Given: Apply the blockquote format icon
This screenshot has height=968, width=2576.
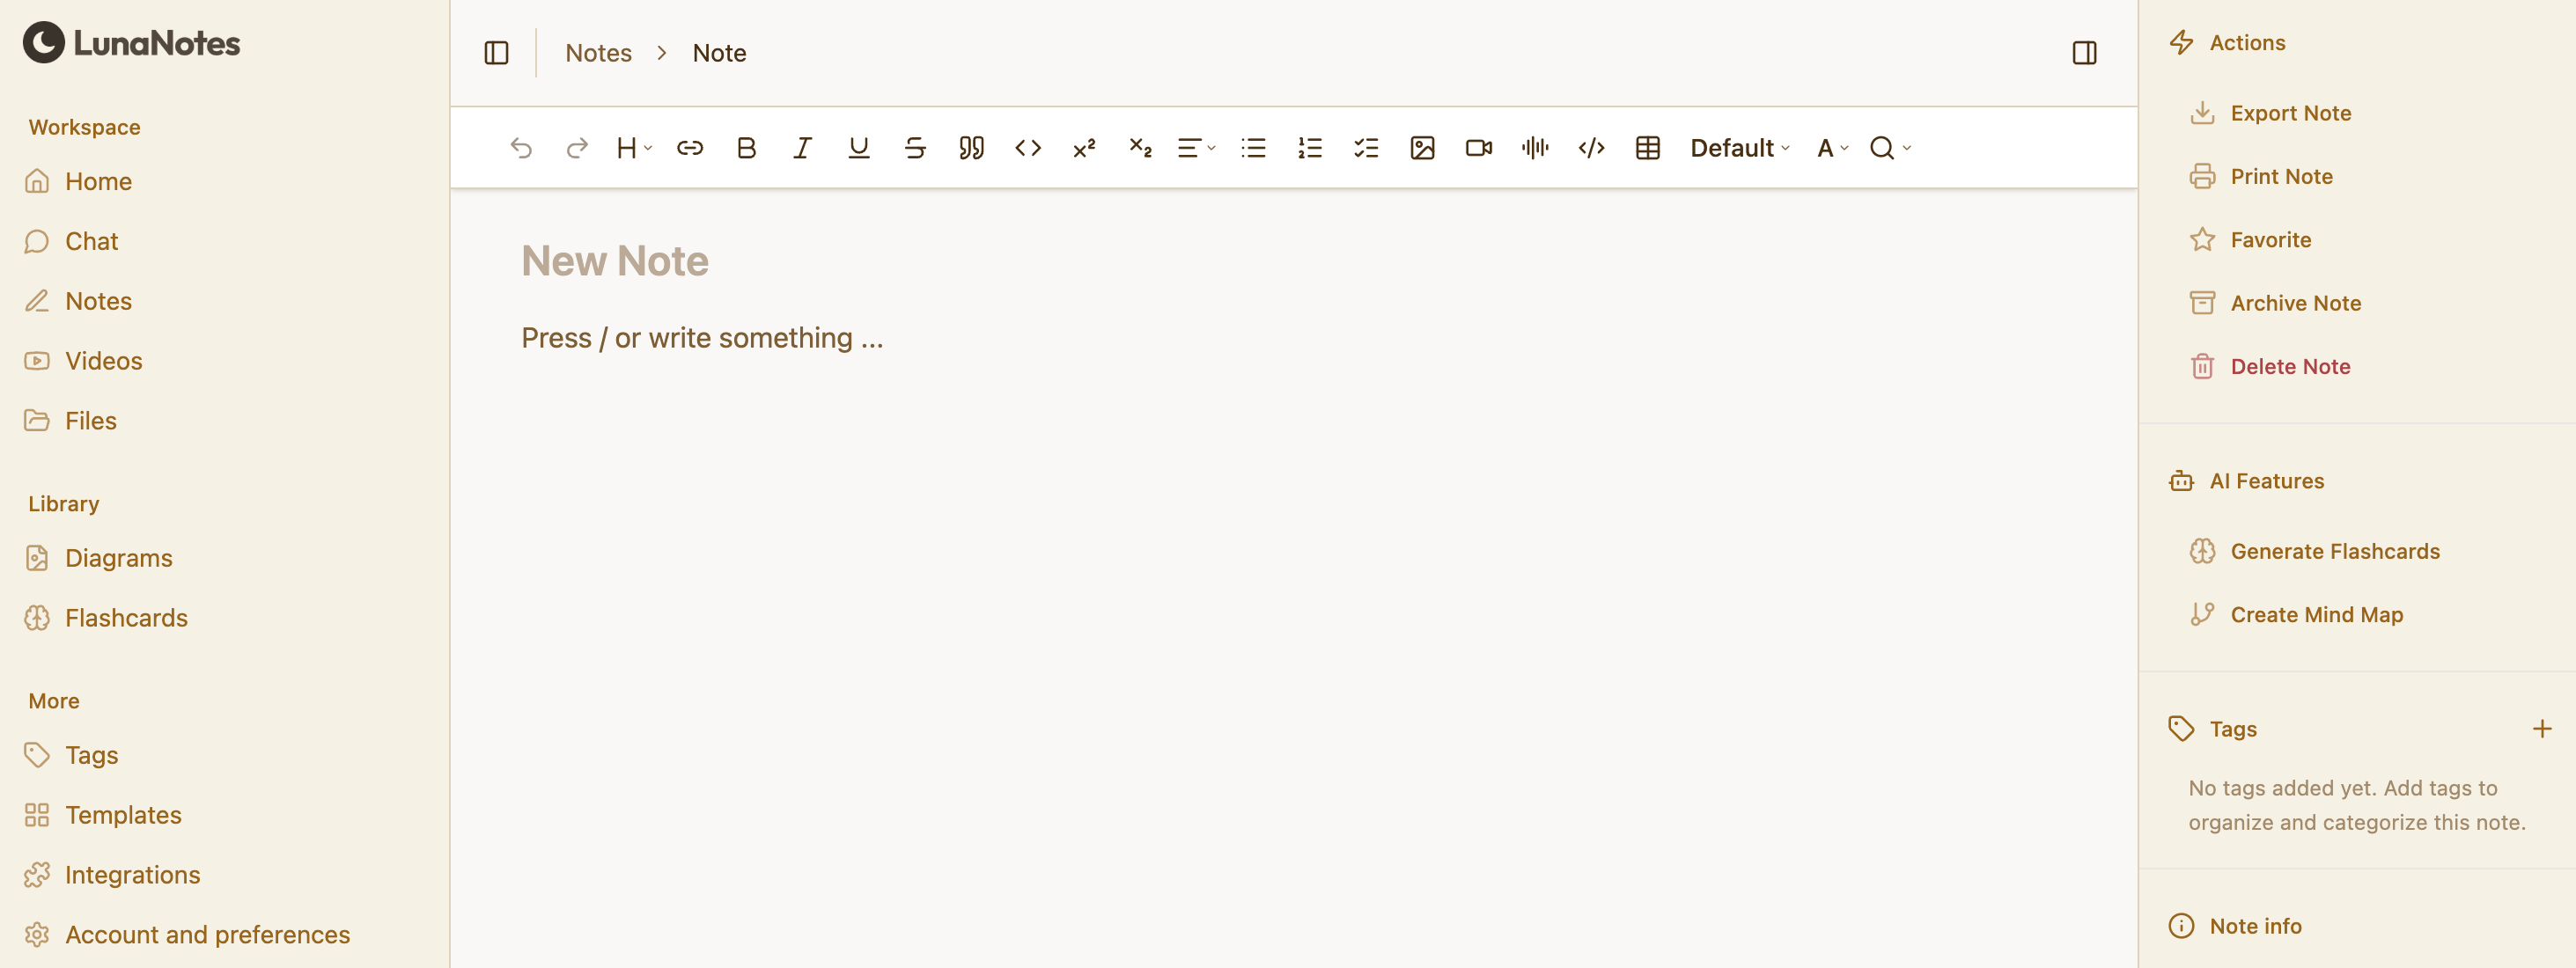Looking at the screenshot, I should (x=971, y=148).
